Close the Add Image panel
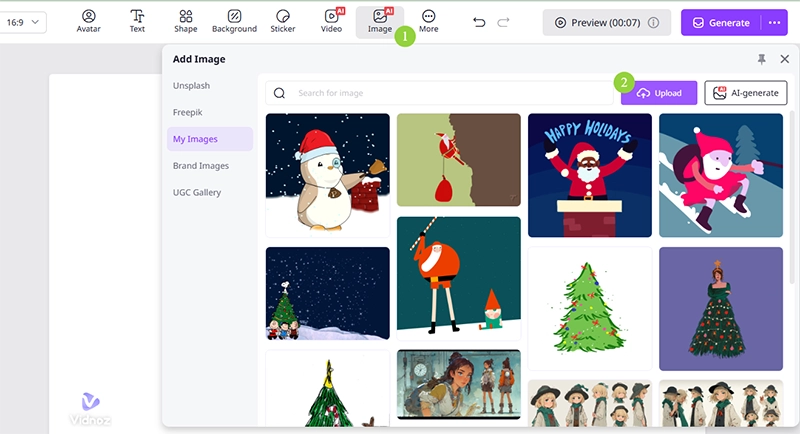Screen dimensions: 800x434 tap(785, 59)
